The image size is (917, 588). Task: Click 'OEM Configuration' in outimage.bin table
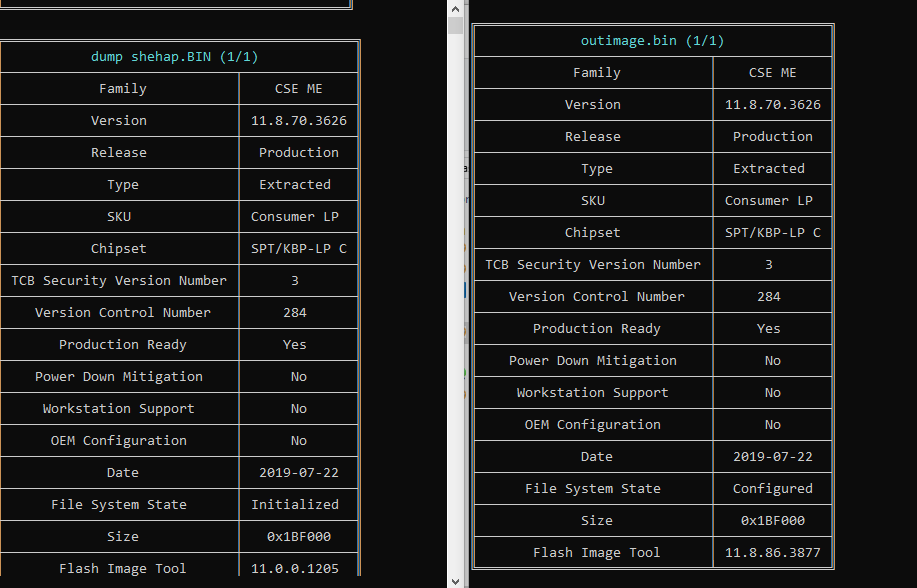(x=592, y=425)
